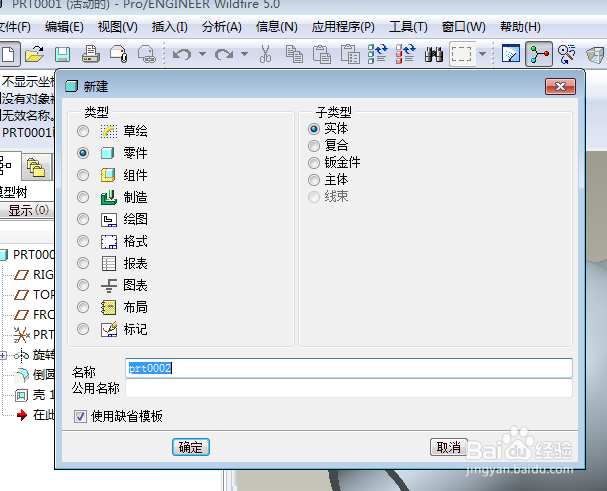Open the Show model tree dropdown
Image resolution: width=607 pixels, height=491 pixels.
tap(27, 210)
